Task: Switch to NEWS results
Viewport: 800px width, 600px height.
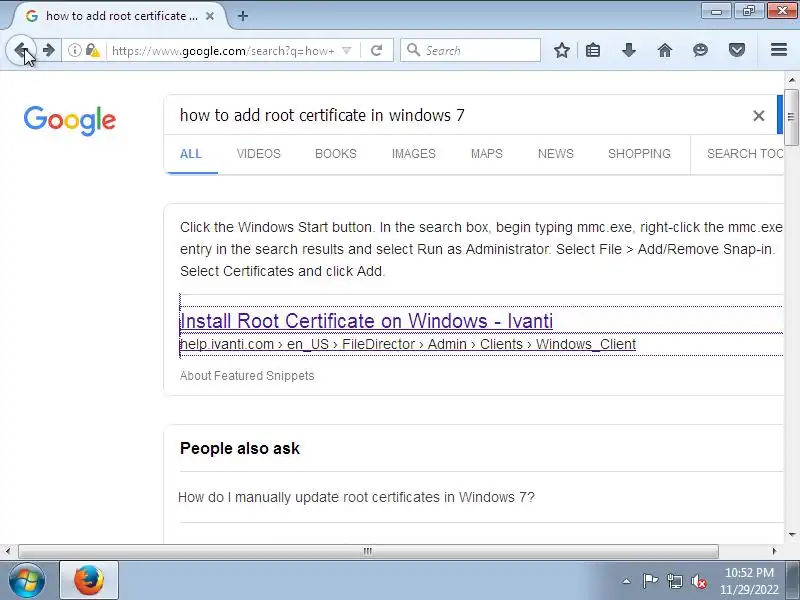Action: coord(556,154)
